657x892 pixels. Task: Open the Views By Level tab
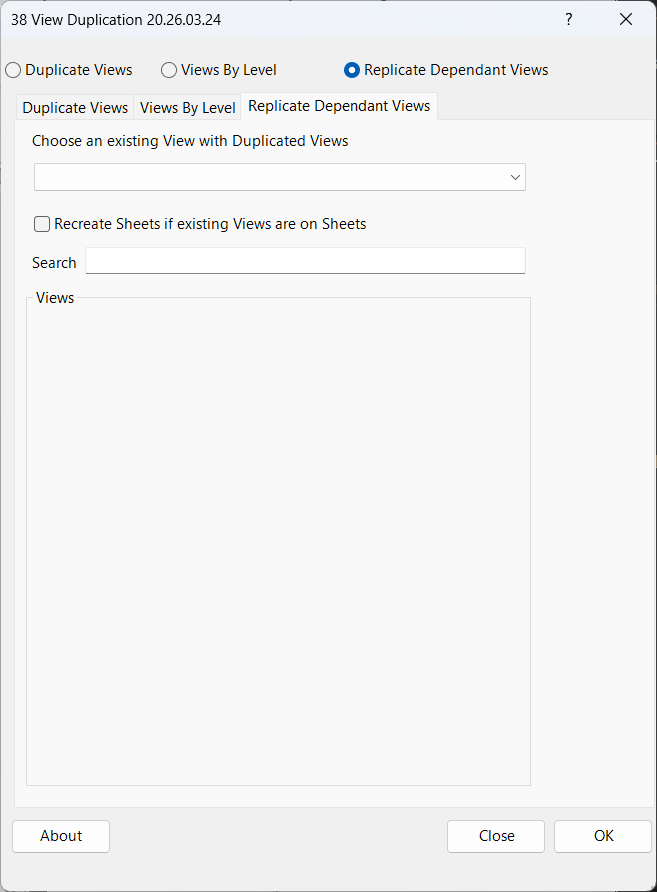(x=188, y=107)
